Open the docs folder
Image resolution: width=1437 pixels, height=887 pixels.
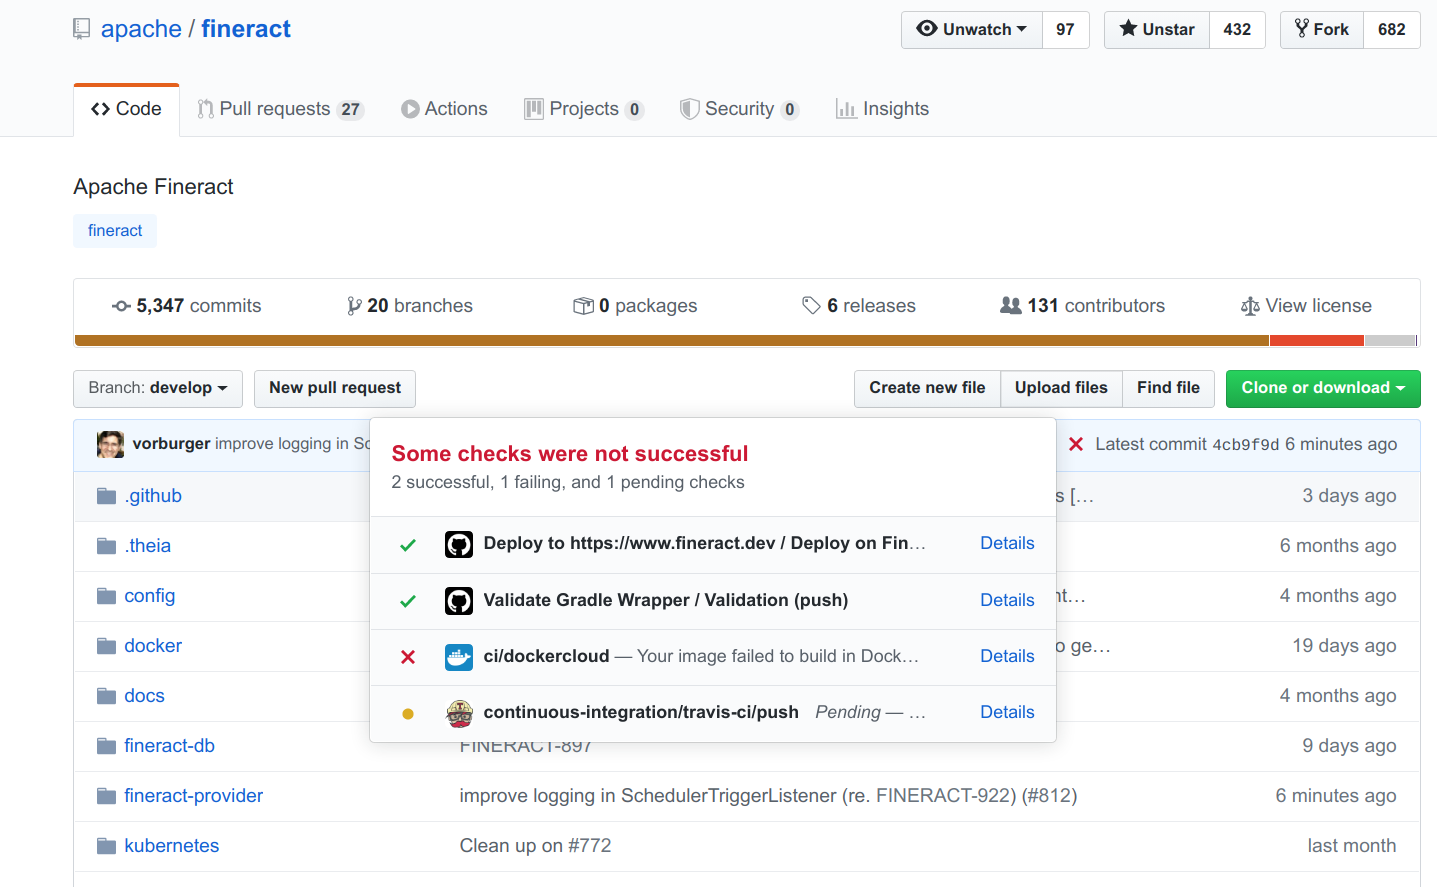(x=144, y=696)
